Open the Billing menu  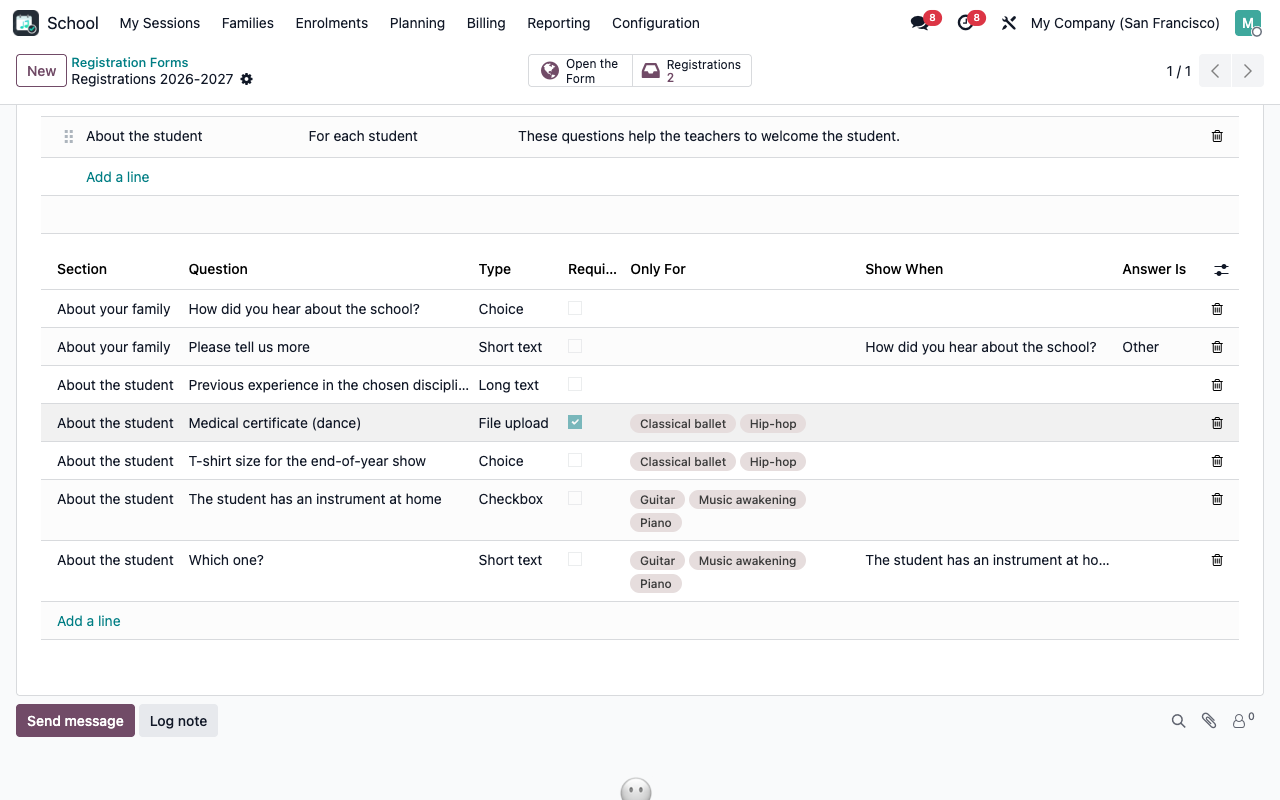pos(486,23)
